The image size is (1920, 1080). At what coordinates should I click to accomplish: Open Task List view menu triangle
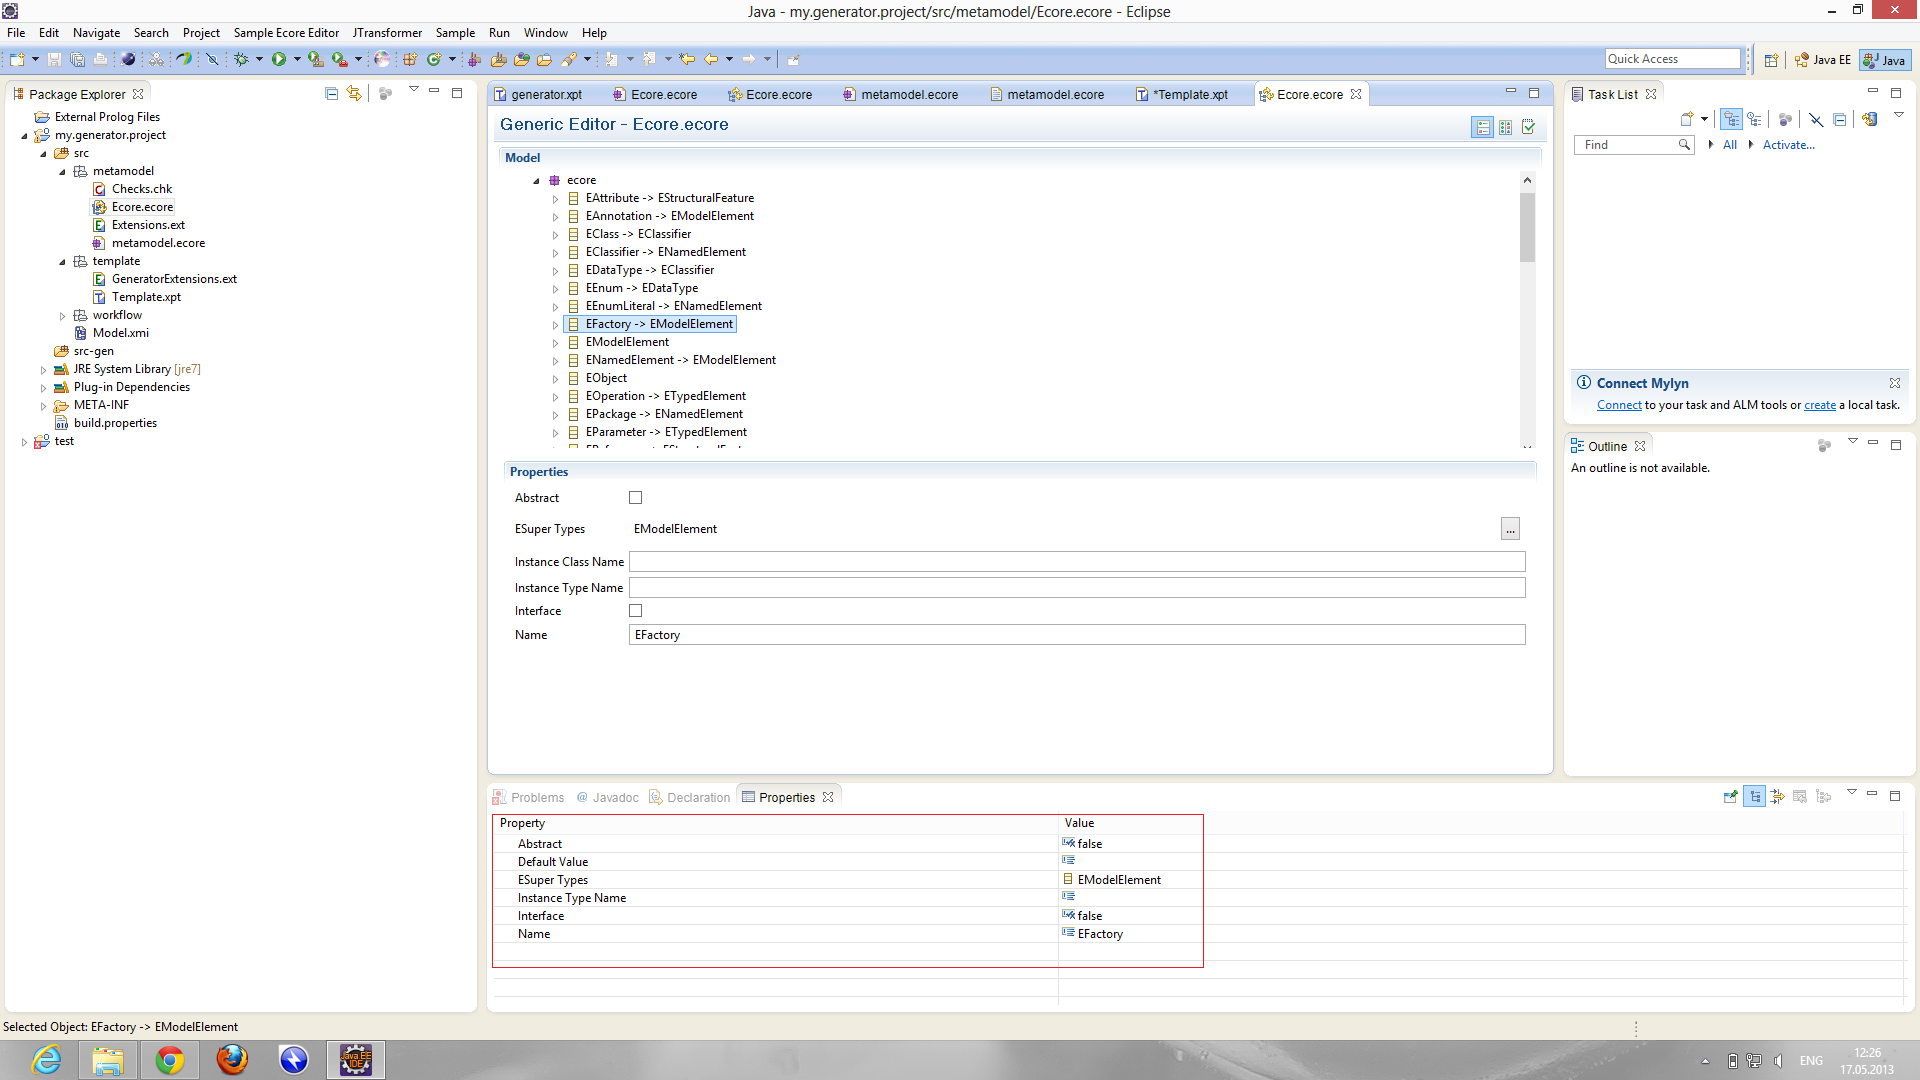tap(1898, 116)
